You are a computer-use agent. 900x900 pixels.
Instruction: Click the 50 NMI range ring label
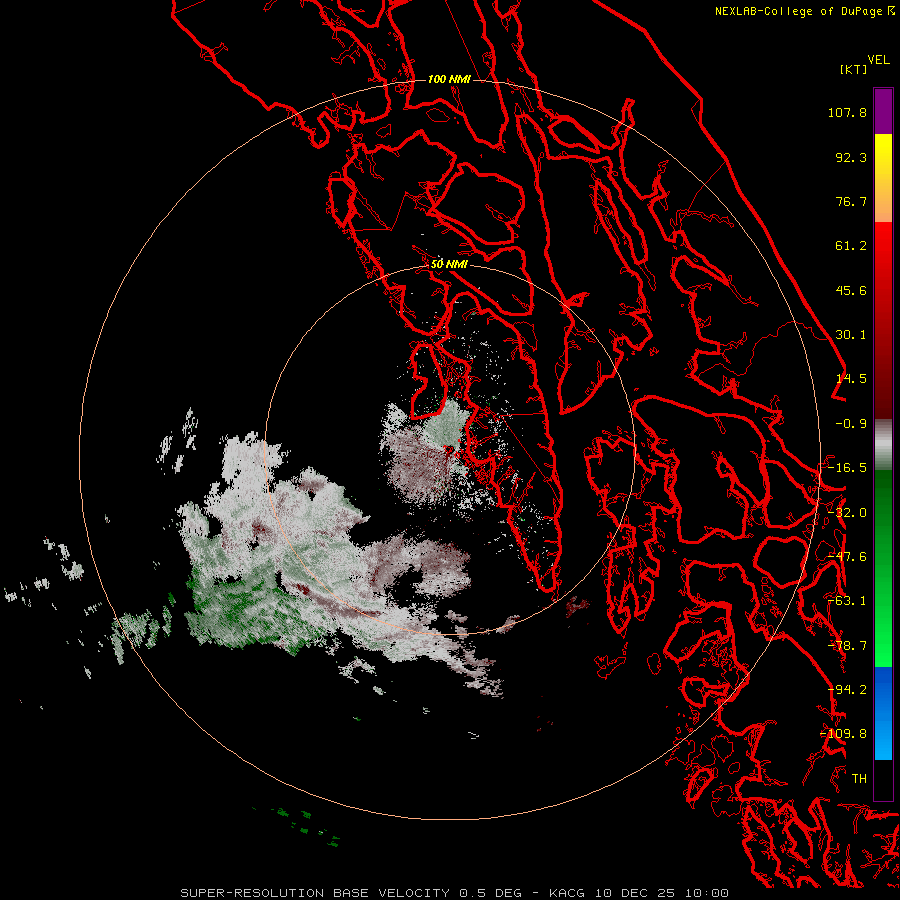(449, 264)
